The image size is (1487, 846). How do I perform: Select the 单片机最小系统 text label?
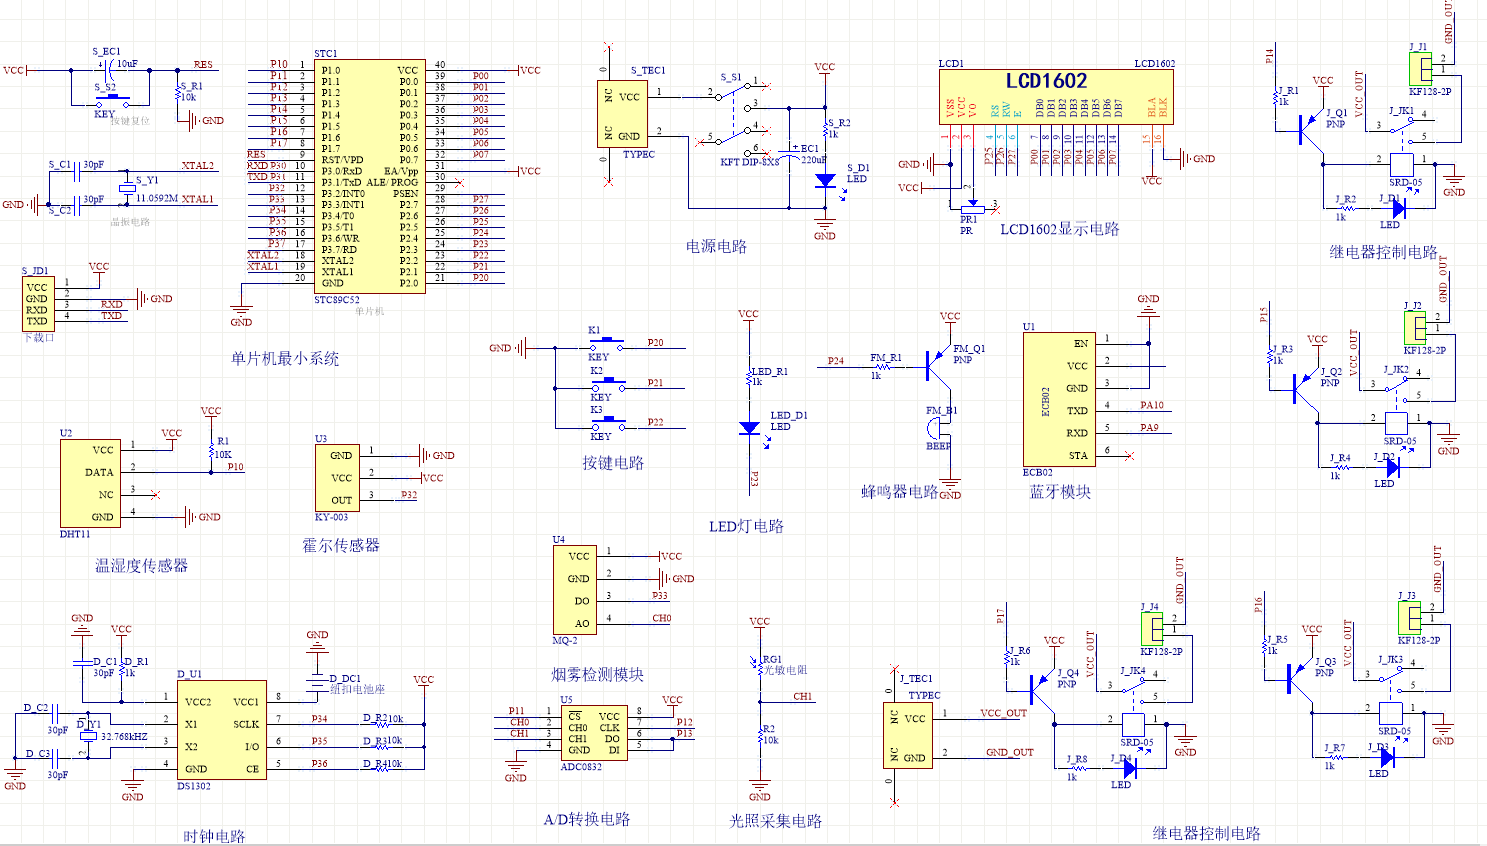285,358
